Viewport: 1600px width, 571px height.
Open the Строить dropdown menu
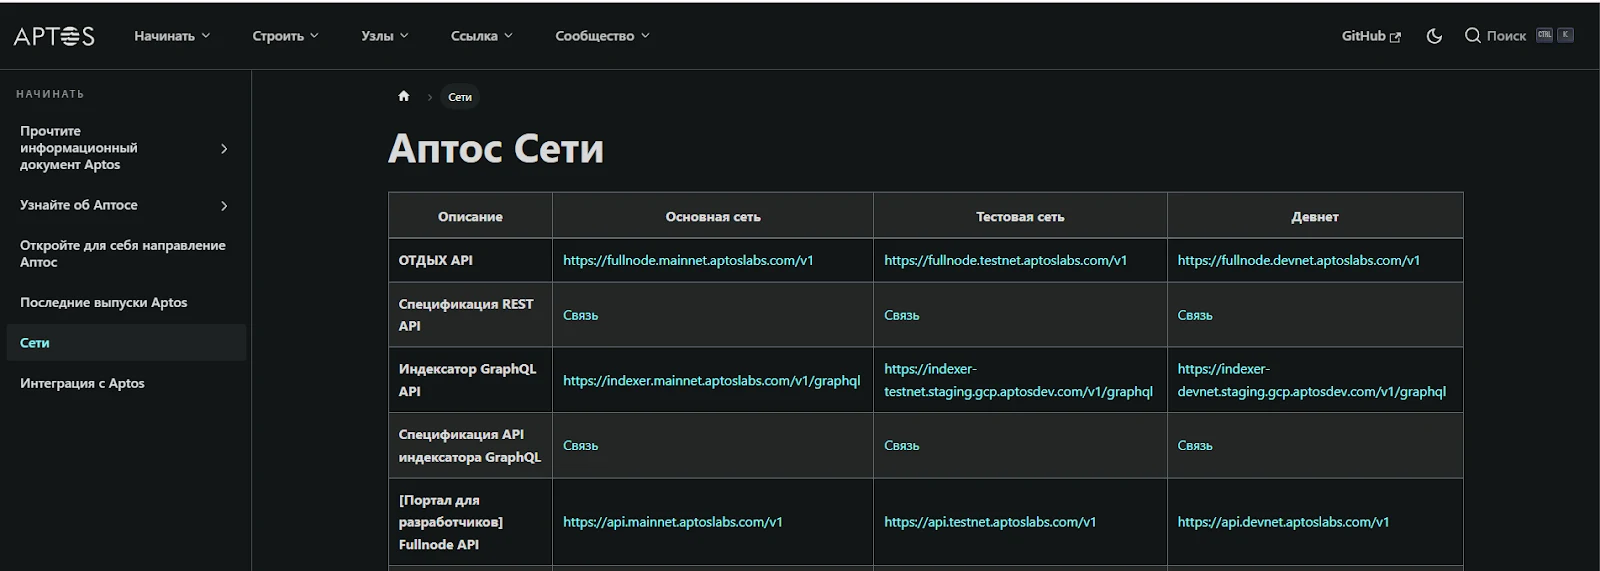[285, 36]
